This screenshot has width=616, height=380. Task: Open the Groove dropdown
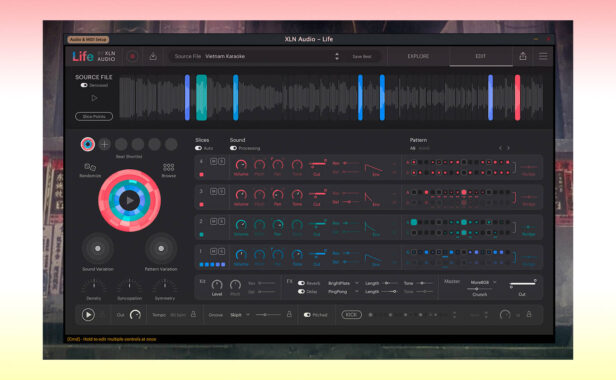[240, 315]
